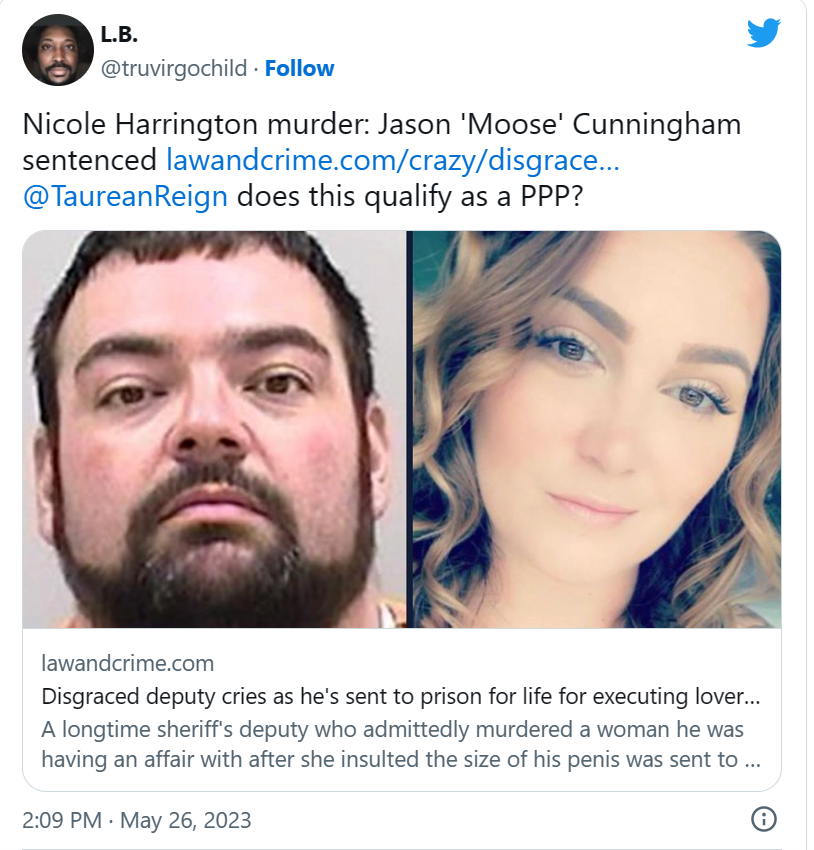The width and height of the screenshot is (814, 850).
Task: Click the 'Nicole Harrington murder' tweet text
Action: pos(196,124)
